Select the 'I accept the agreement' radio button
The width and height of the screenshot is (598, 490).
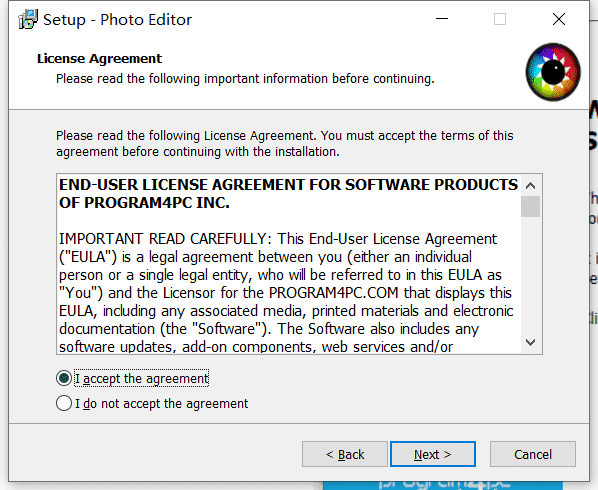click(x=64, y=378)
